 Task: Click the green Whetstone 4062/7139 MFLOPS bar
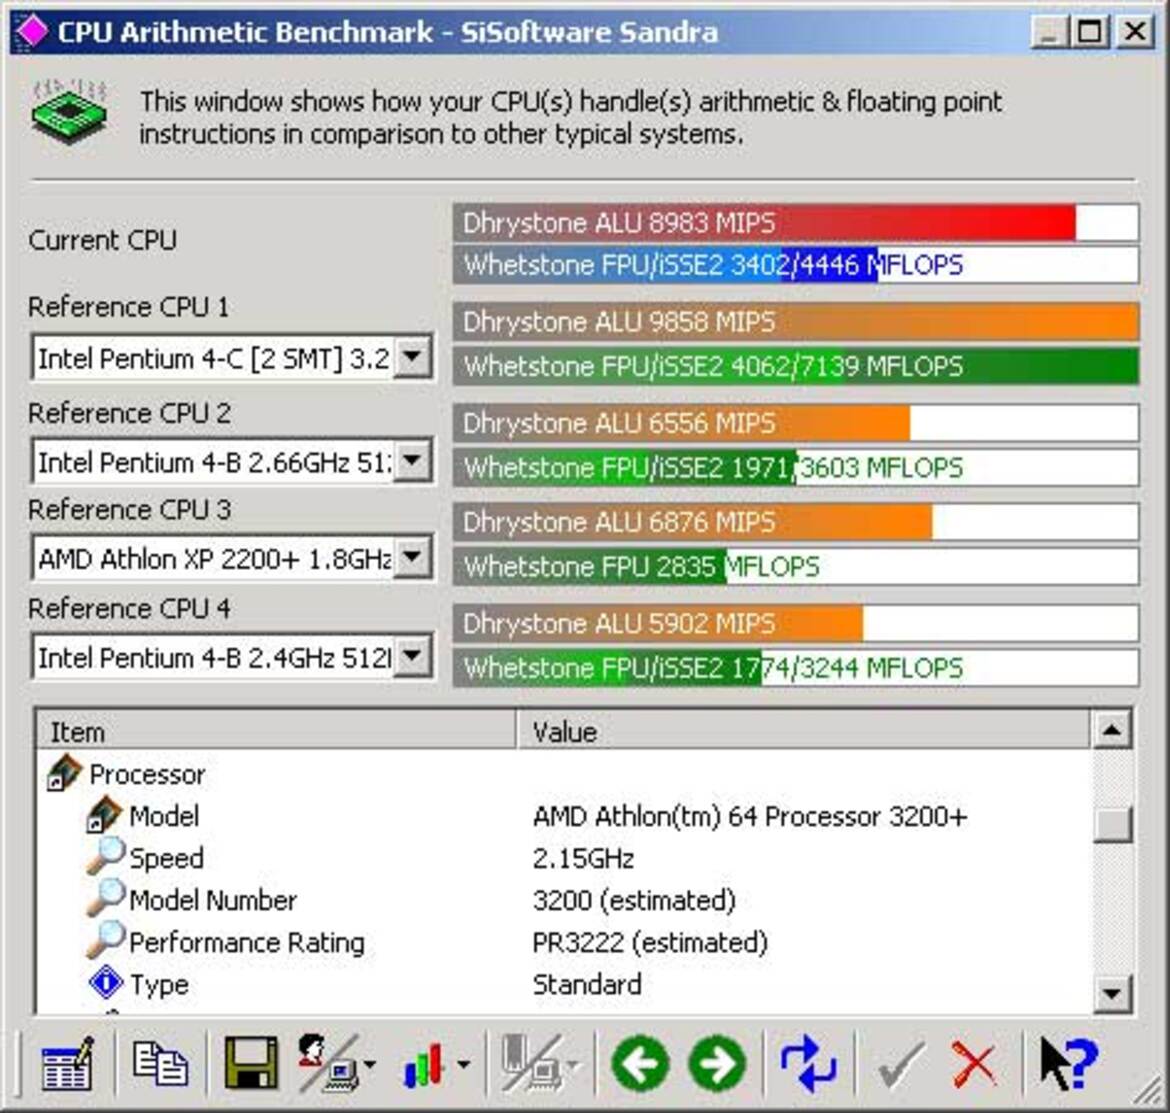pyautogui.click(x=795, y=366)
